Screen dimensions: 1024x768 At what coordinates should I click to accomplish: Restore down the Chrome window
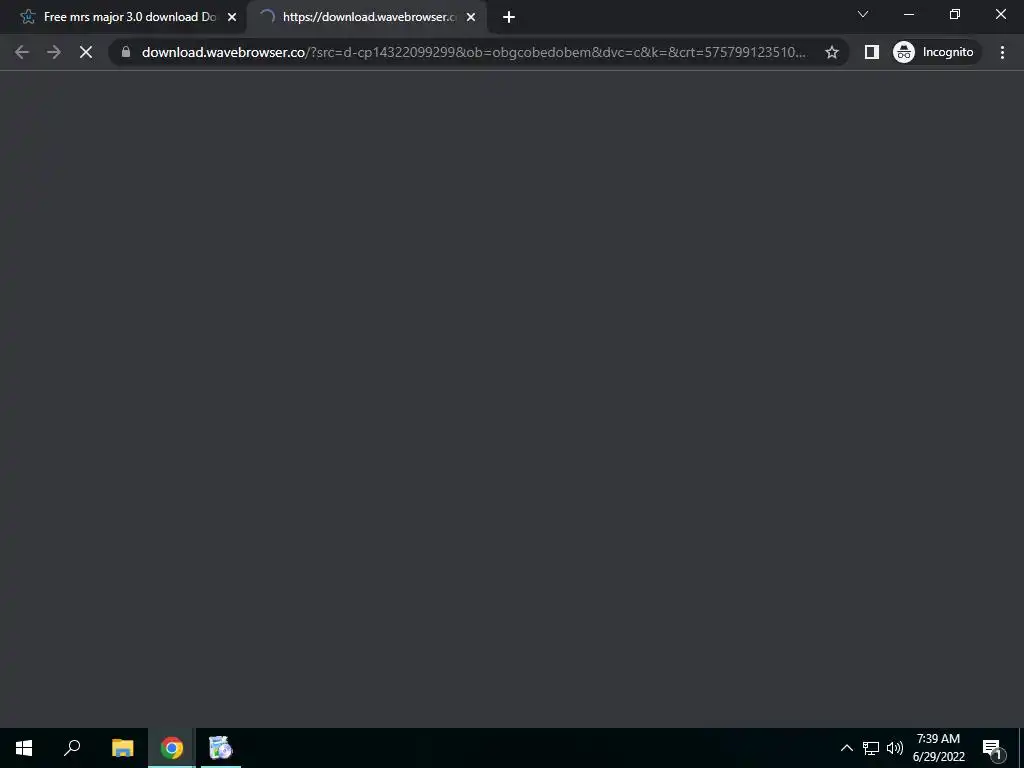[x=955, y=14]
